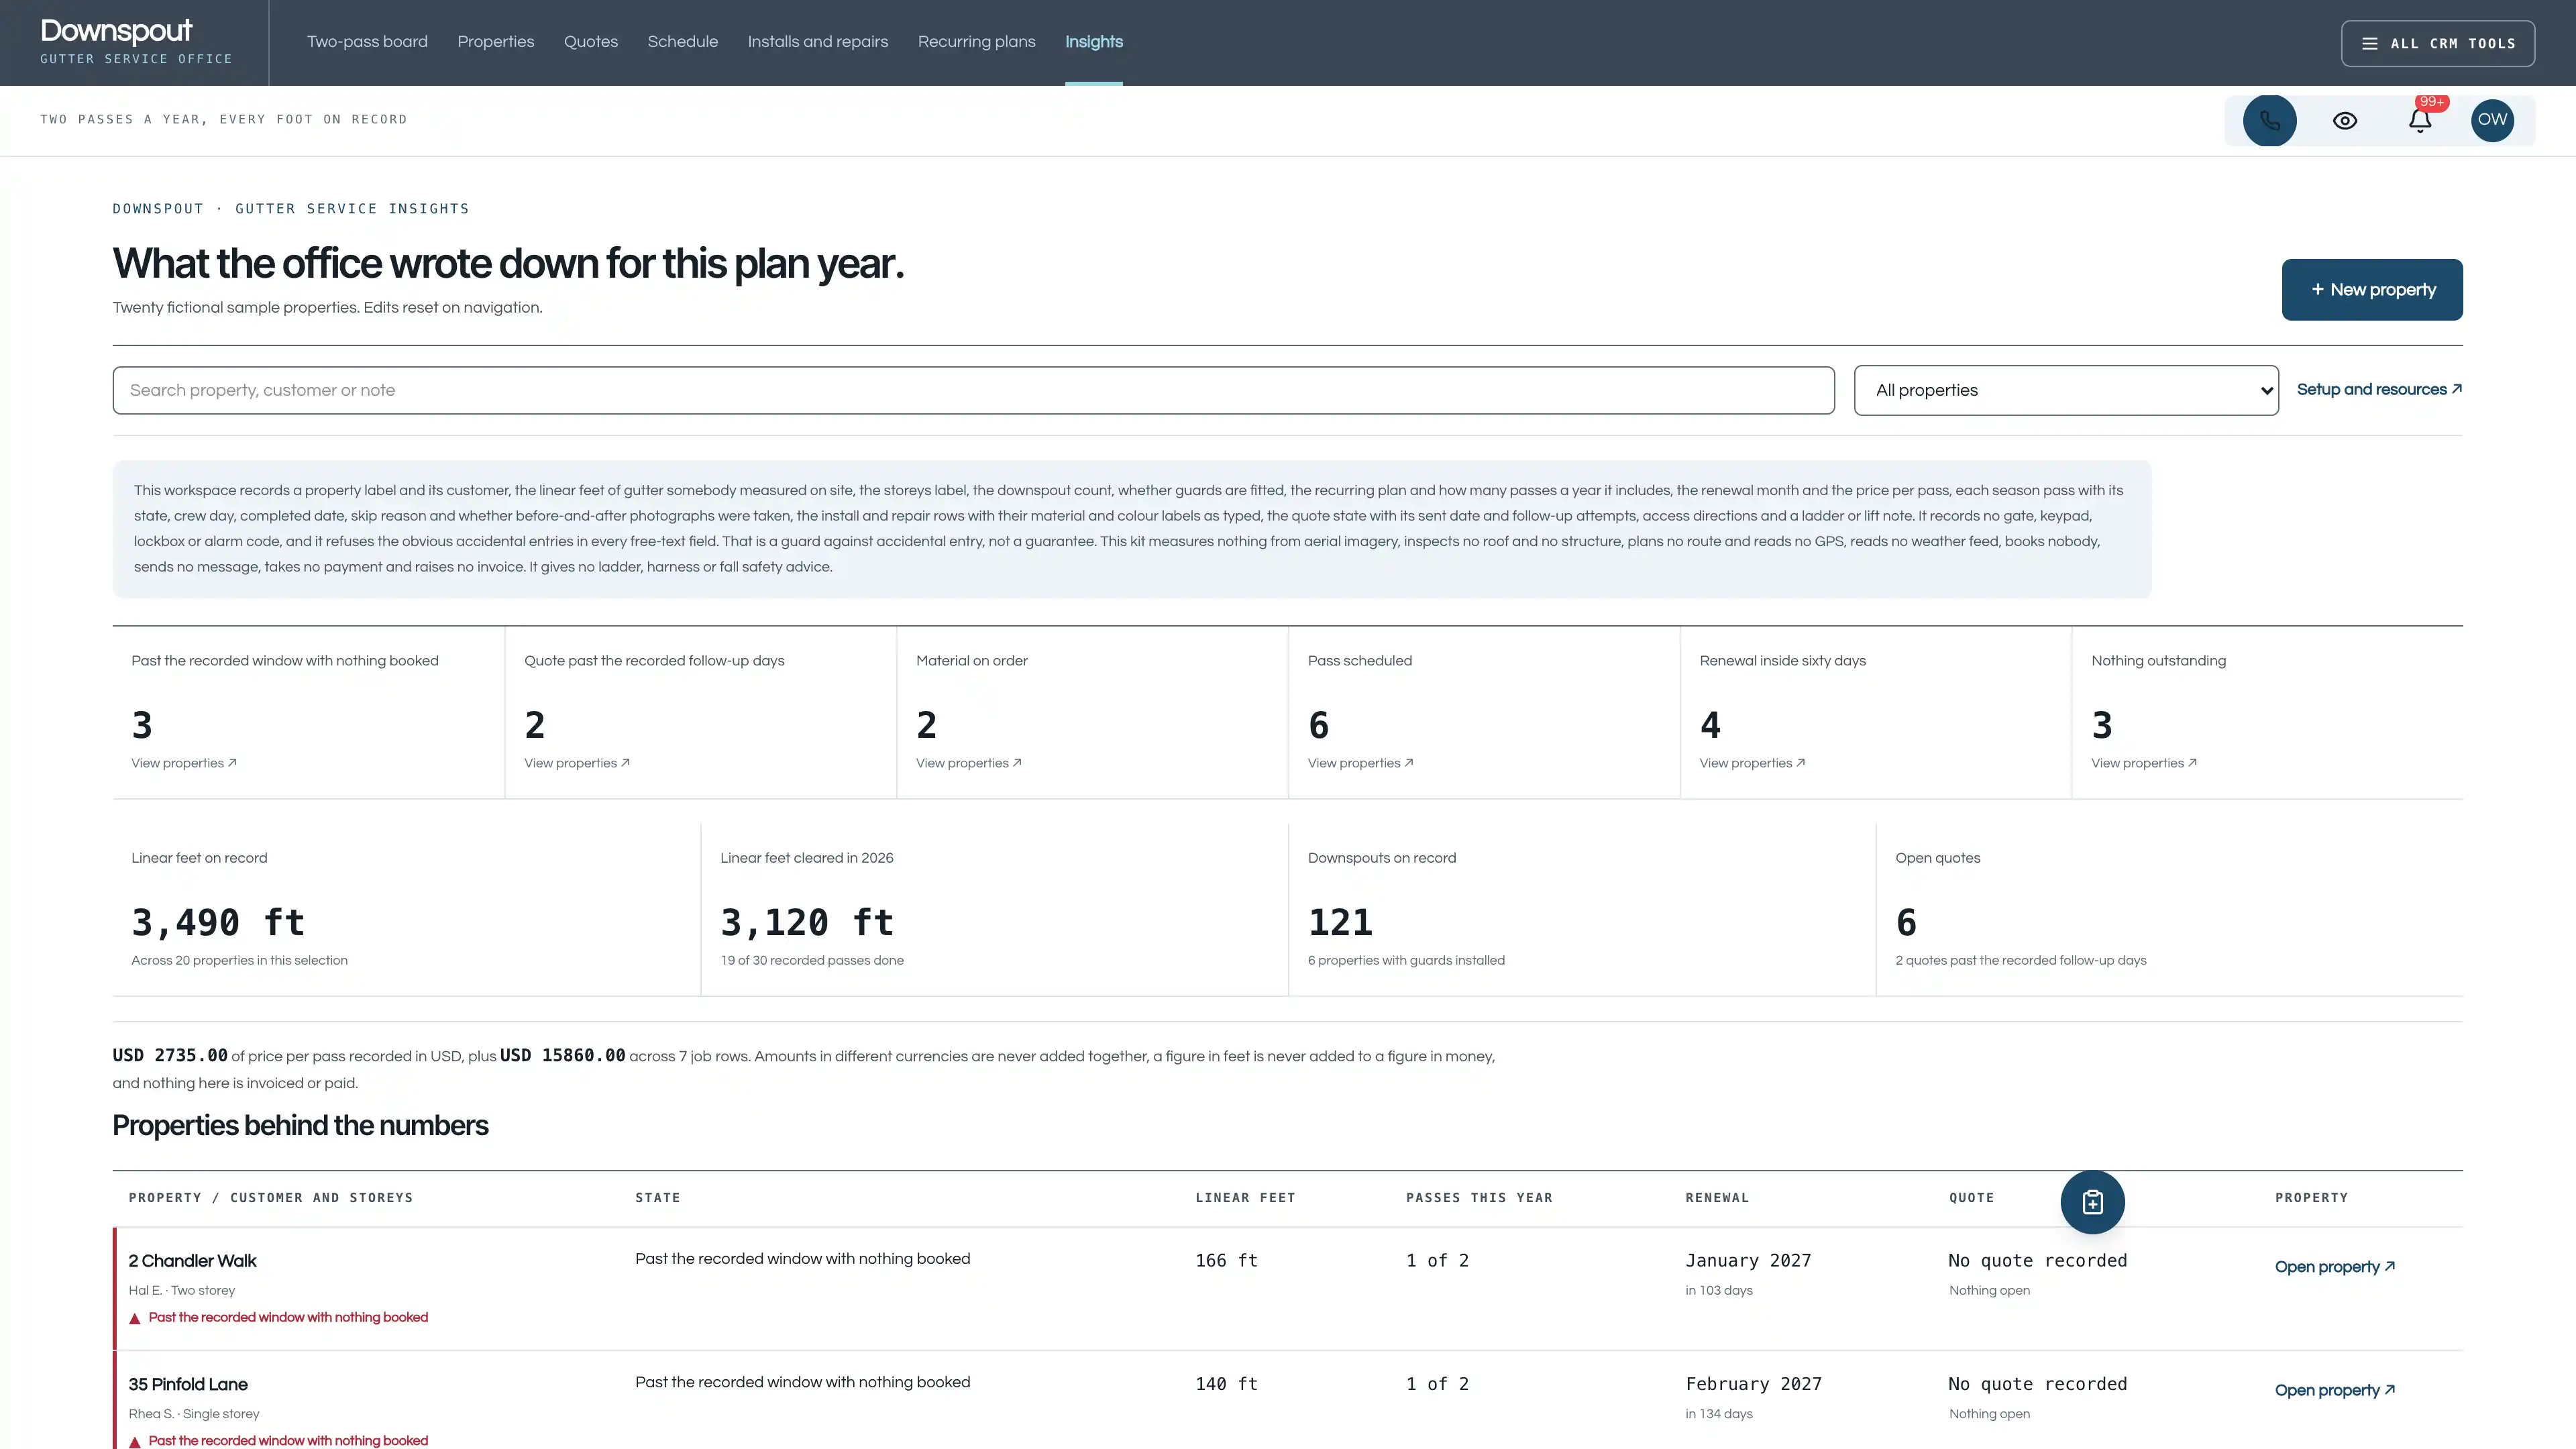Click the USD 2735.00 price per pass amount
This screenshot has height=1449, width=2576.
(170, 1055)
